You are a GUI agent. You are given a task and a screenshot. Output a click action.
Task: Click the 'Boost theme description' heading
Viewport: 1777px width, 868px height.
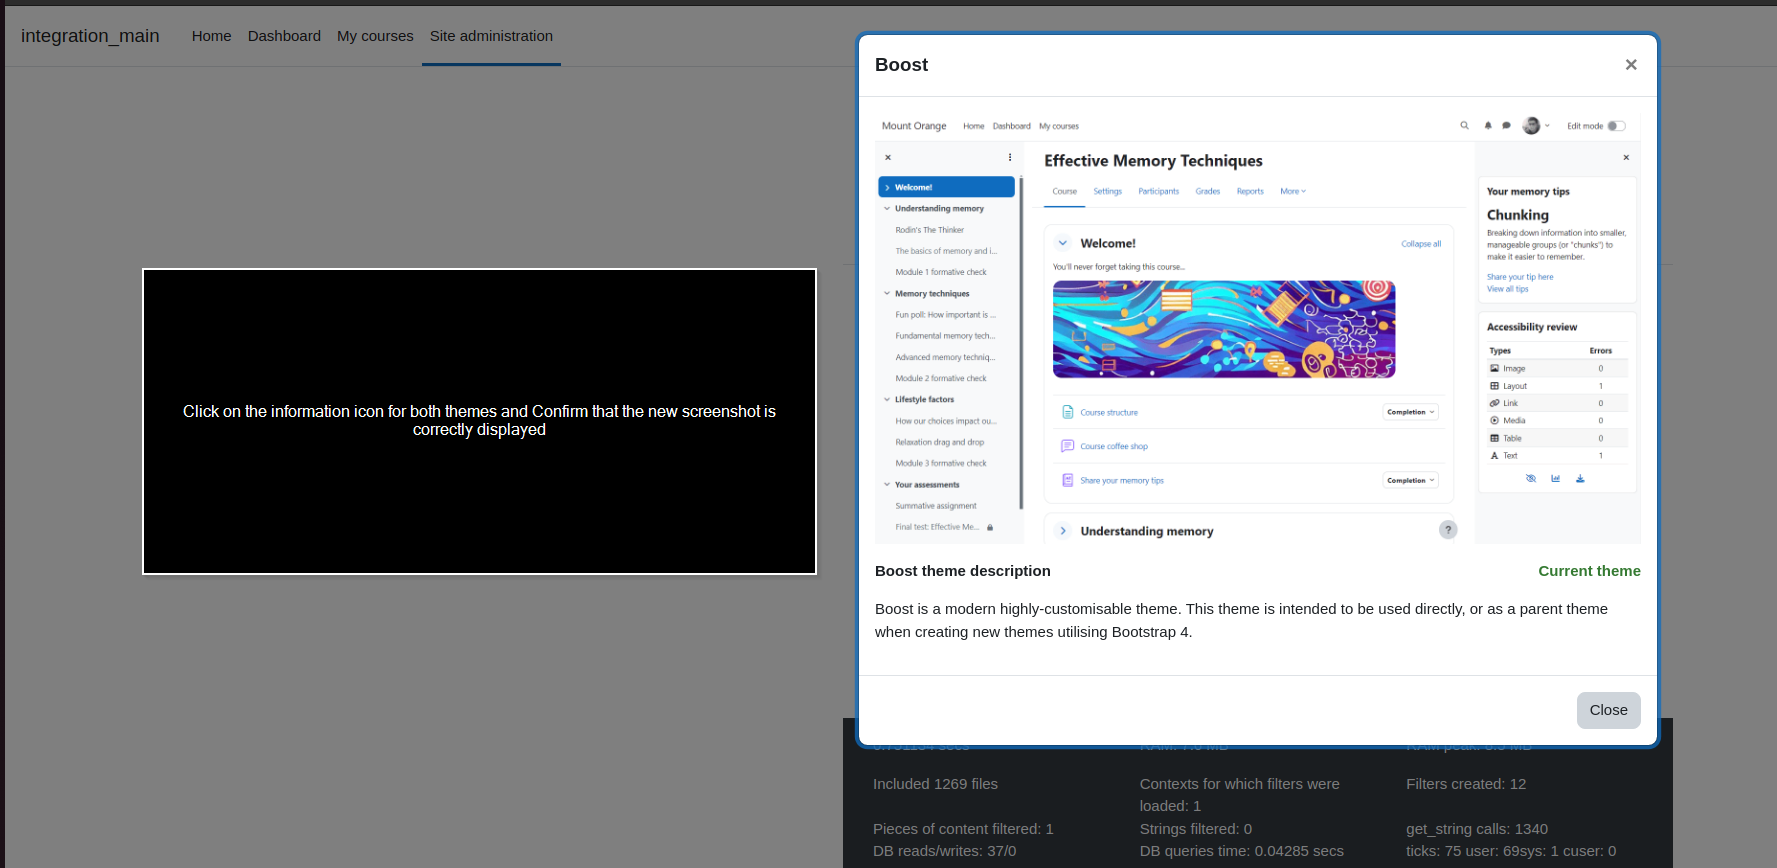[x=962, y=571]
